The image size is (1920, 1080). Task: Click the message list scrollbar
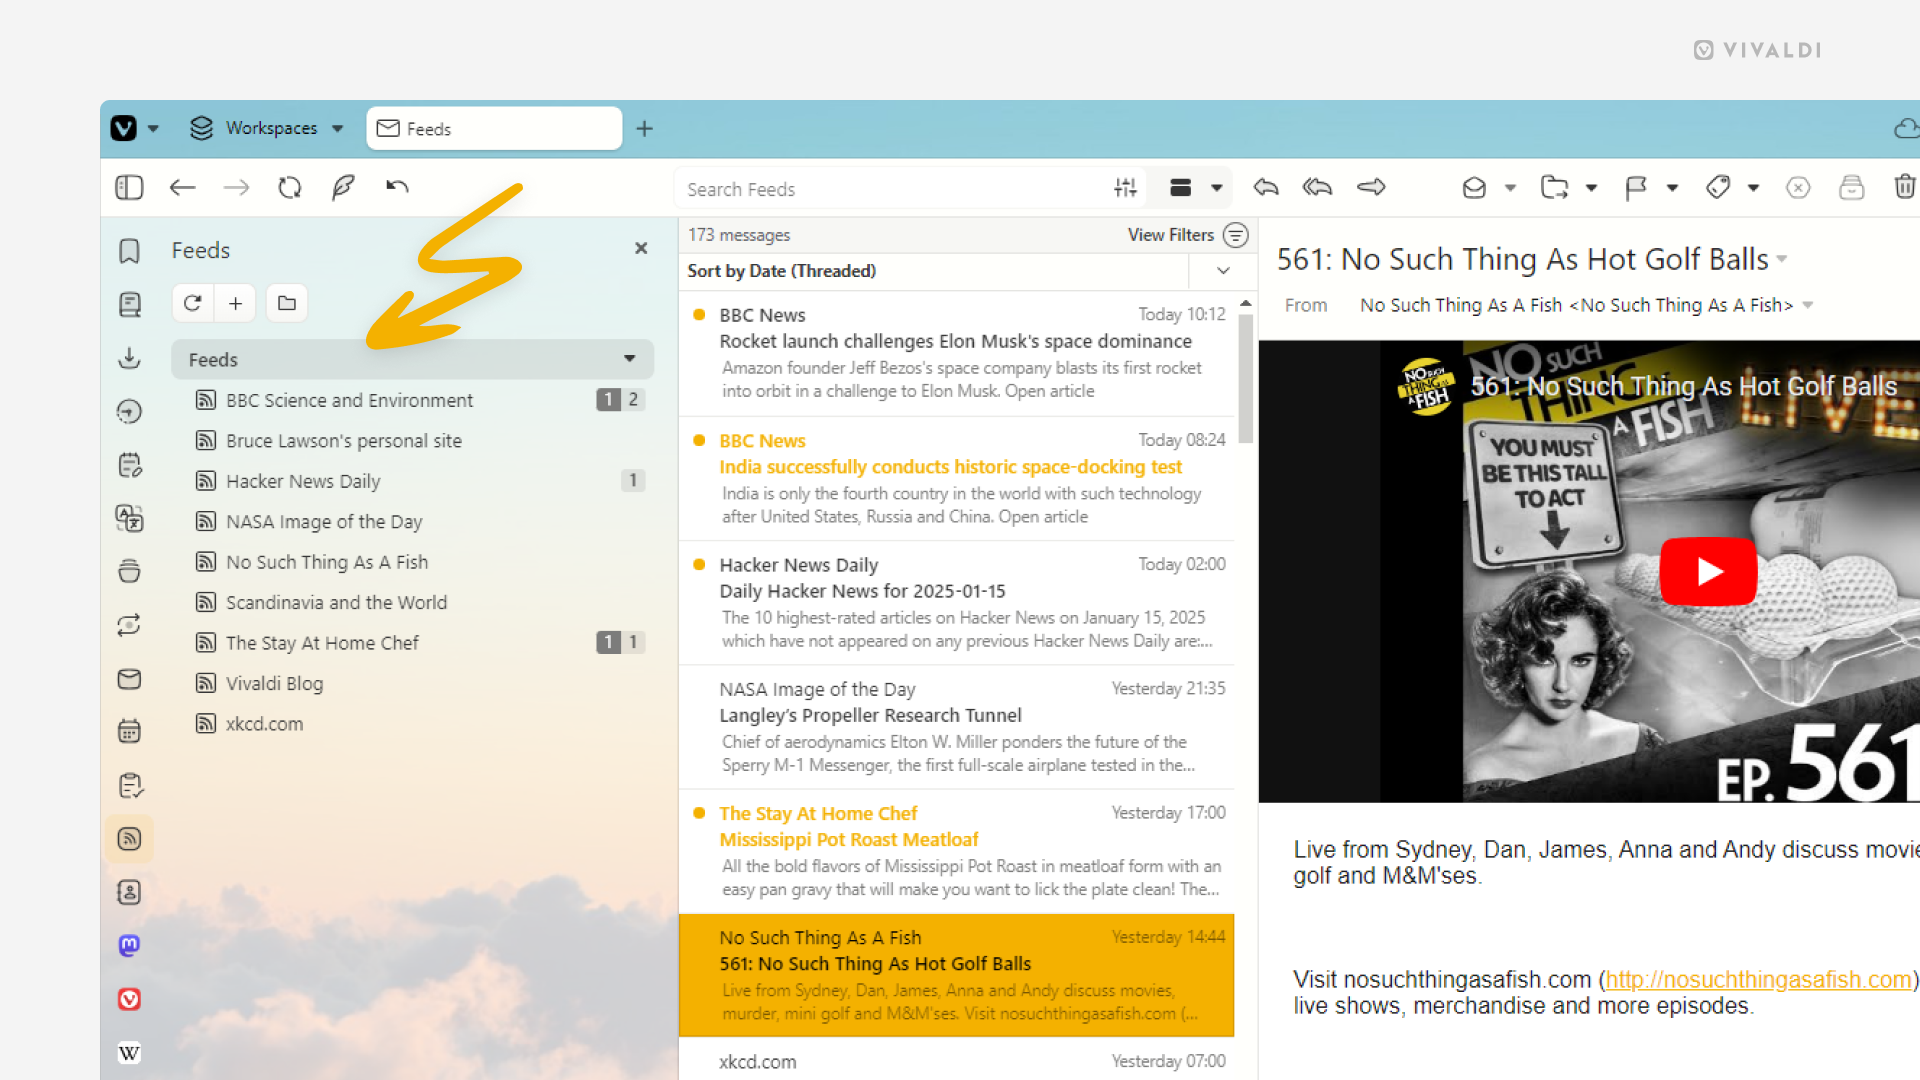click(x=1245, y=380)
